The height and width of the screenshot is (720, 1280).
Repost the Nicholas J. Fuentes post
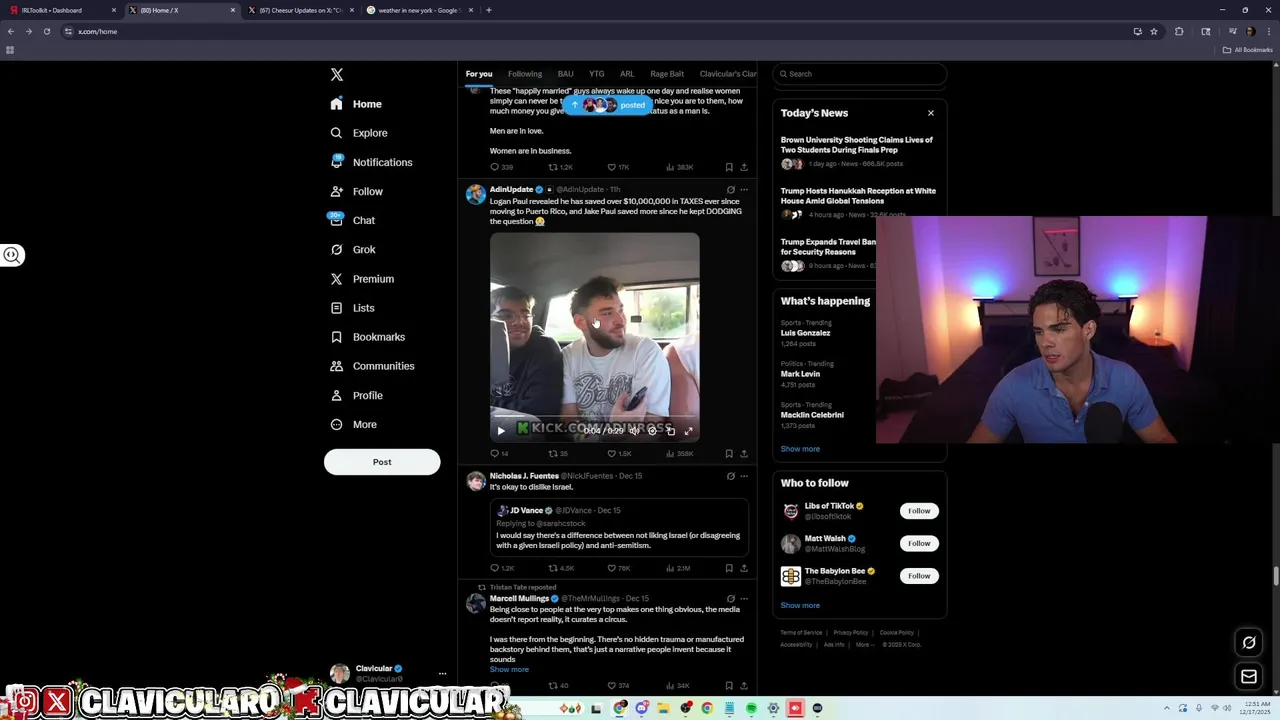tap(560, 568)
